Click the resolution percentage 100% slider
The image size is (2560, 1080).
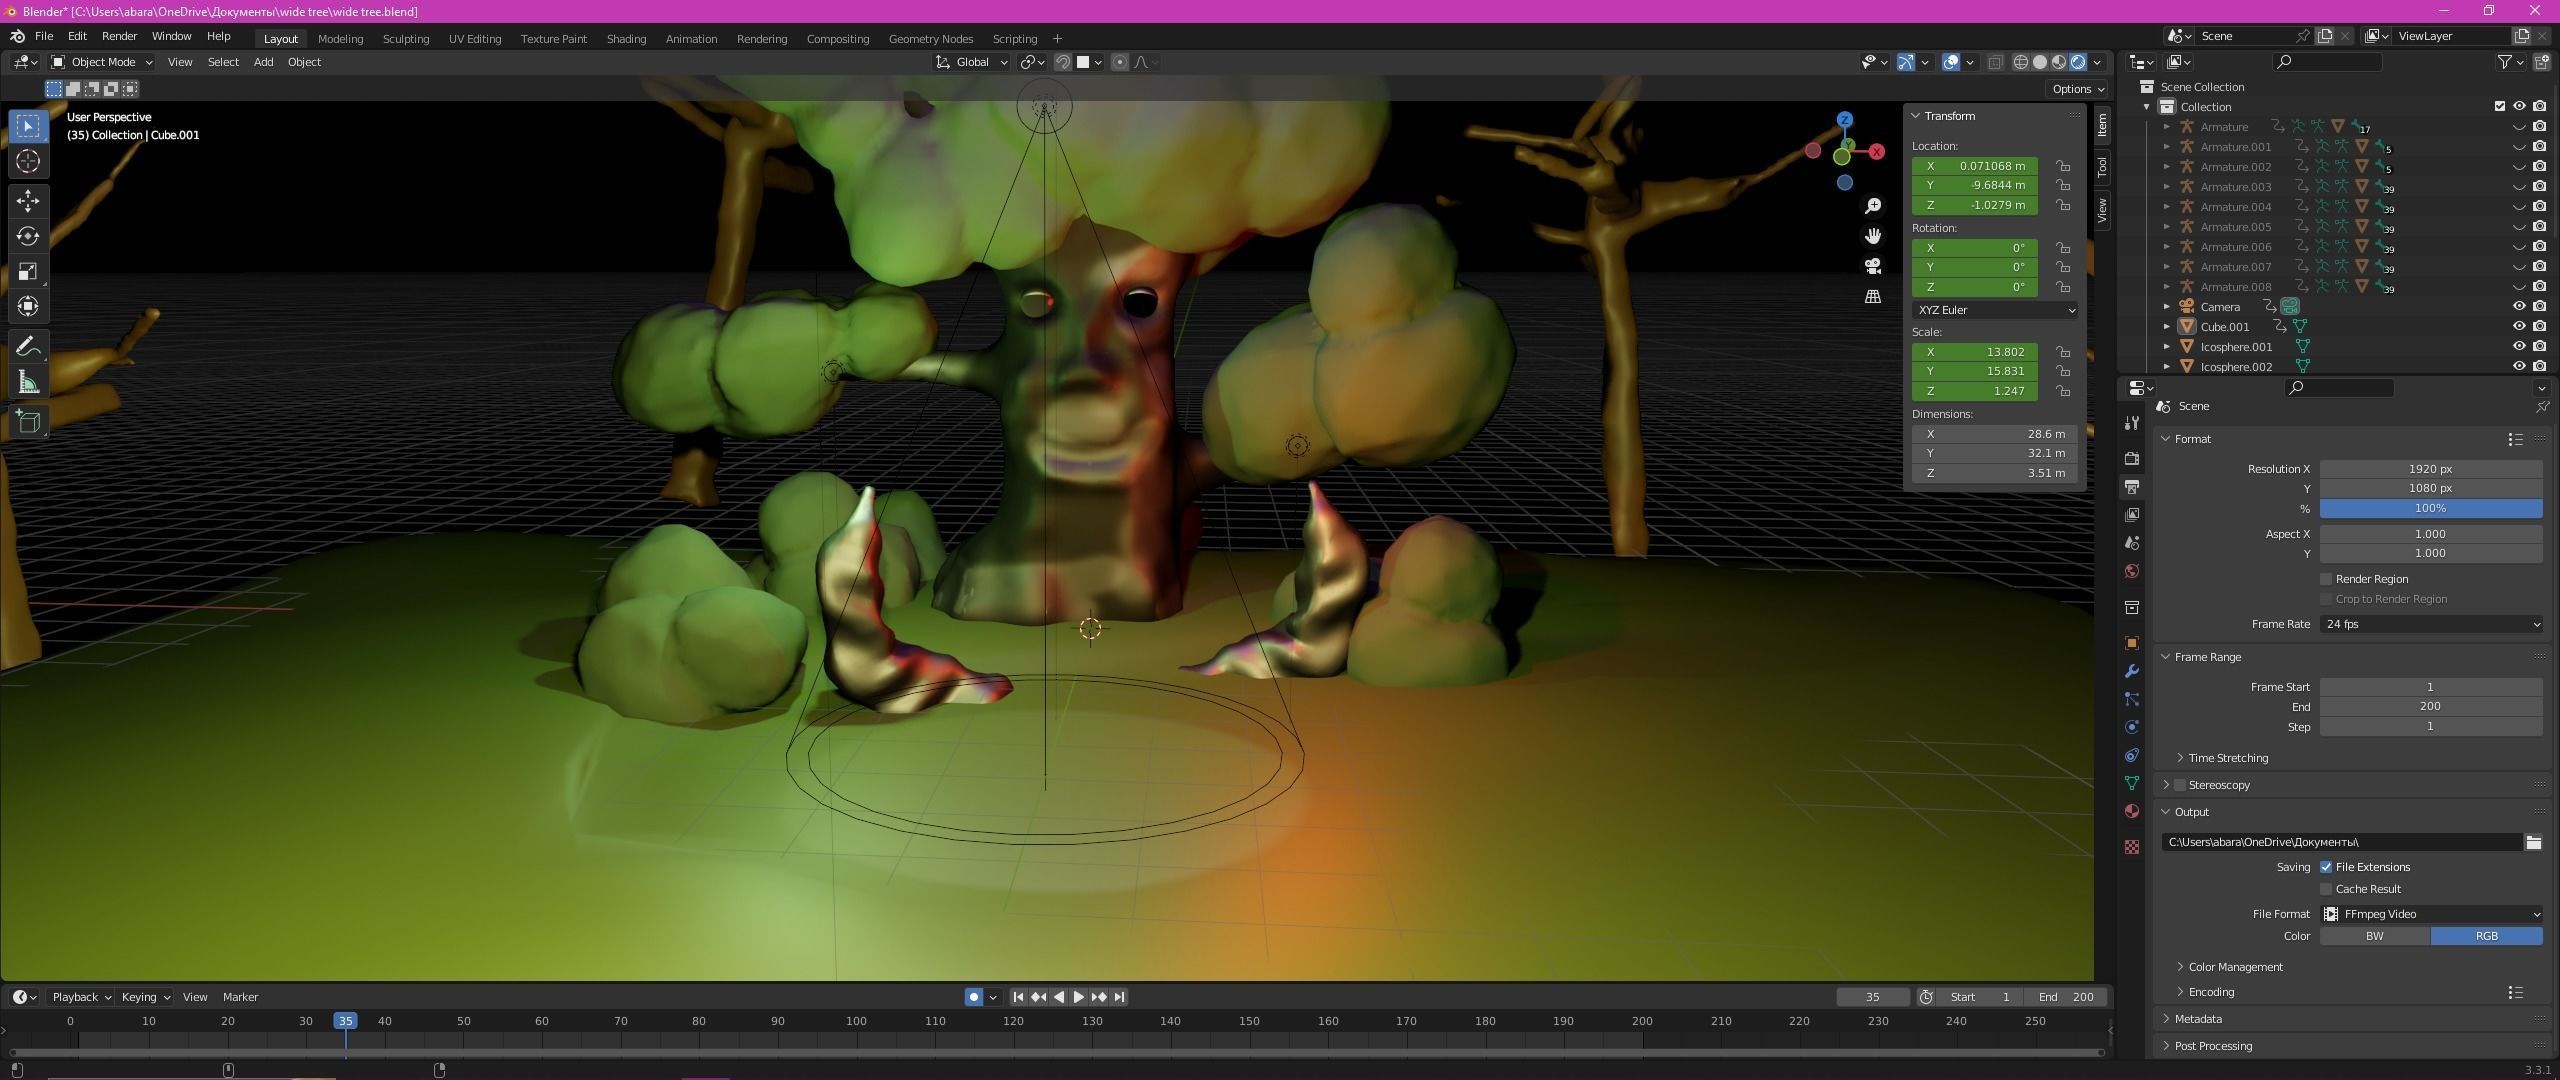coord(2431,509)
